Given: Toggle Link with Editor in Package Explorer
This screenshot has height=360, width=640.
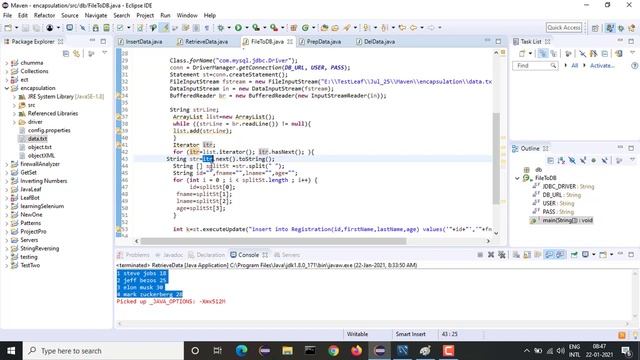Looking at the screenshot, I should [x=76, y=53].
